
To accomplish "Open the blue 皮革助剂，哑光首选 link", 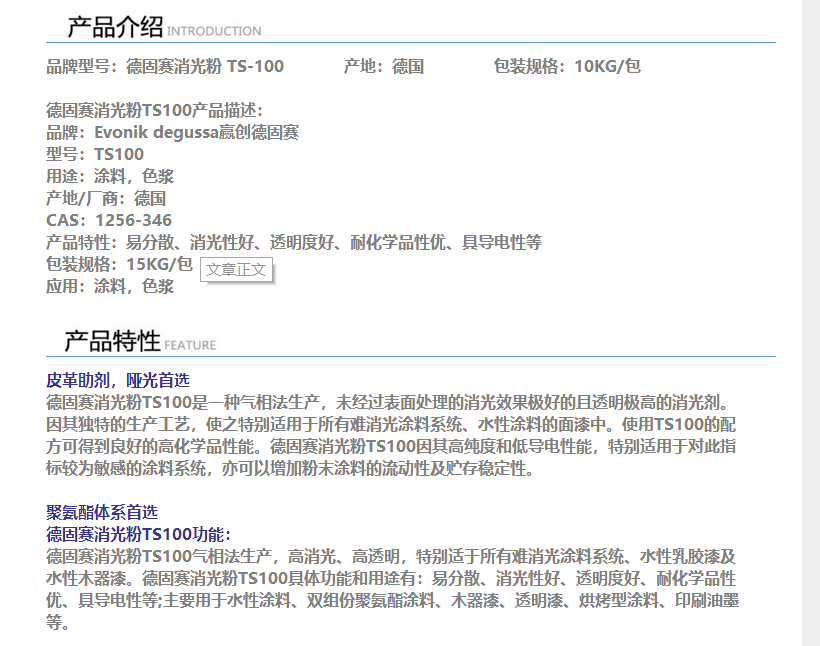I will coord(118,381).
